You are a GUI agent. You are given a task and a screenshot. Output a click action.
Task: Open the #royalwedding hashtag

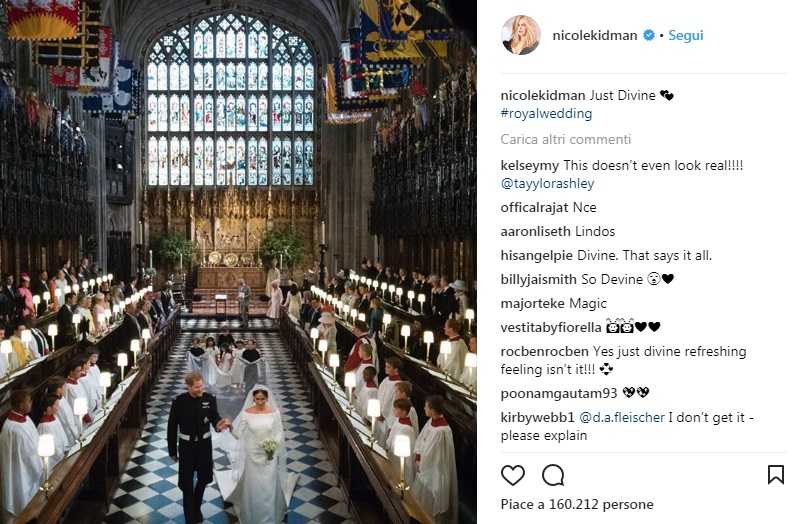pos(546,114)
